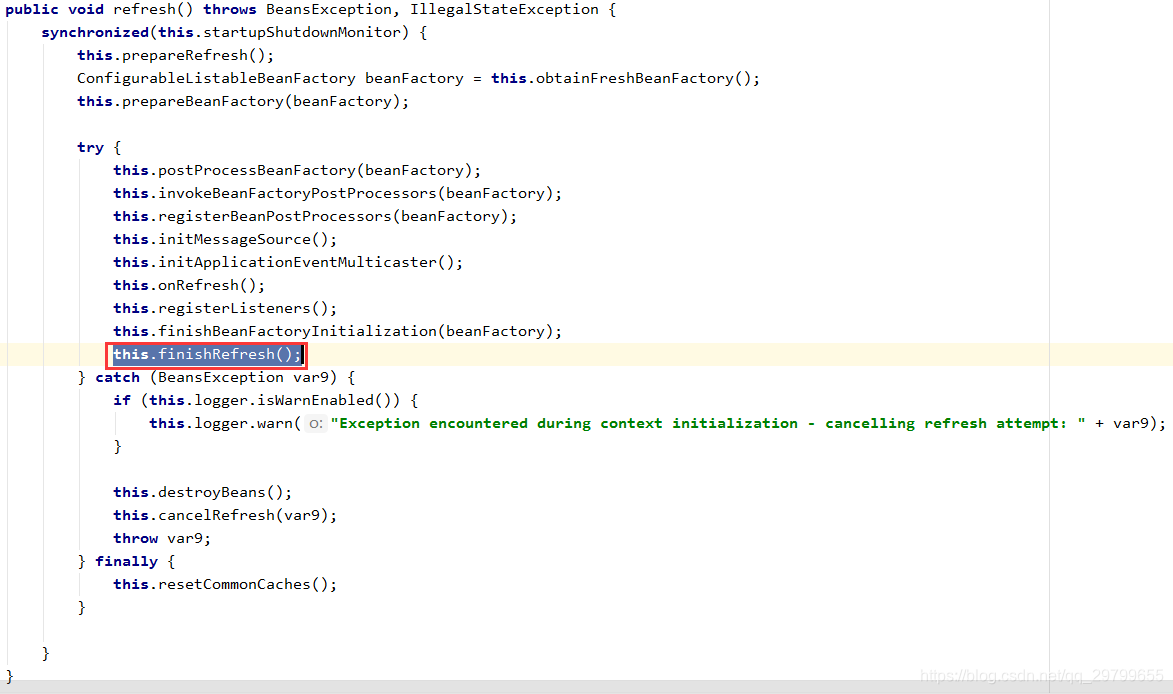Click the initApplicationEventMulticaster() call
Viewport: 1173px width, 694px height.
(288, 262)
